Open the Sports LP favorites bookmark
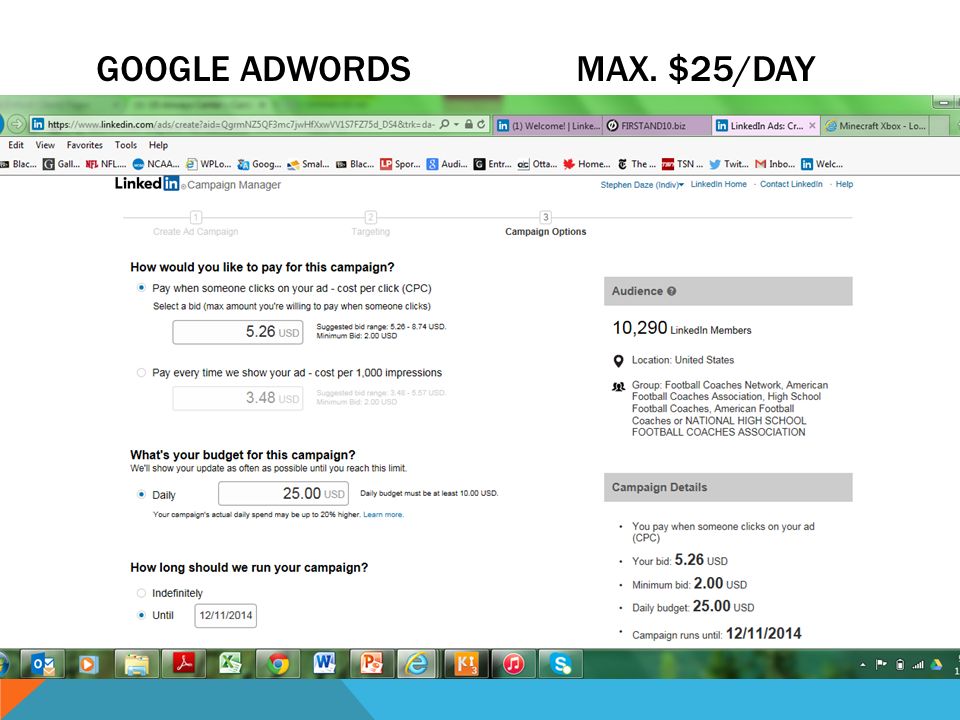 coord(400,164)
